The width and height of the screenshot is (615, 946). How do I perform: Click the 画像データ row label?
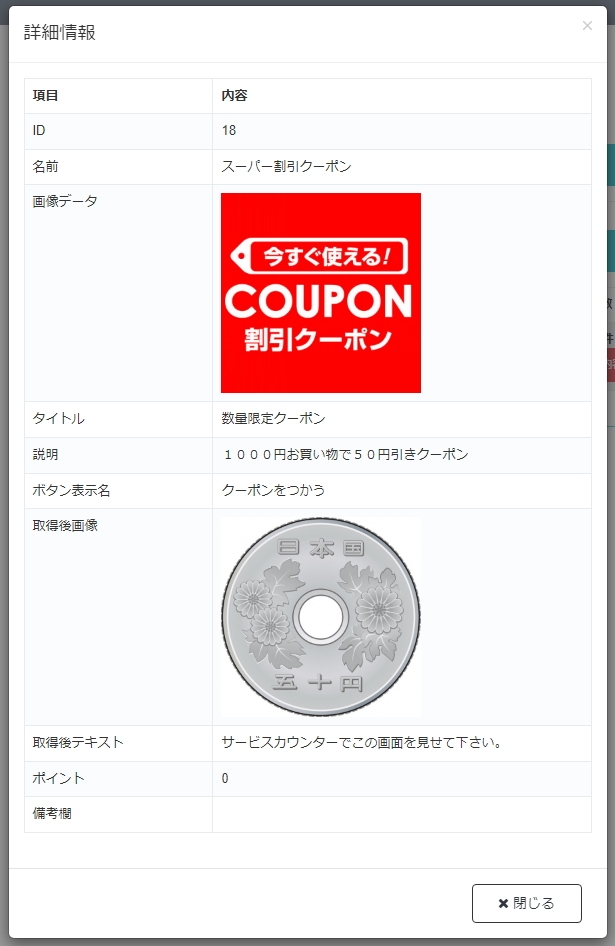65,202
